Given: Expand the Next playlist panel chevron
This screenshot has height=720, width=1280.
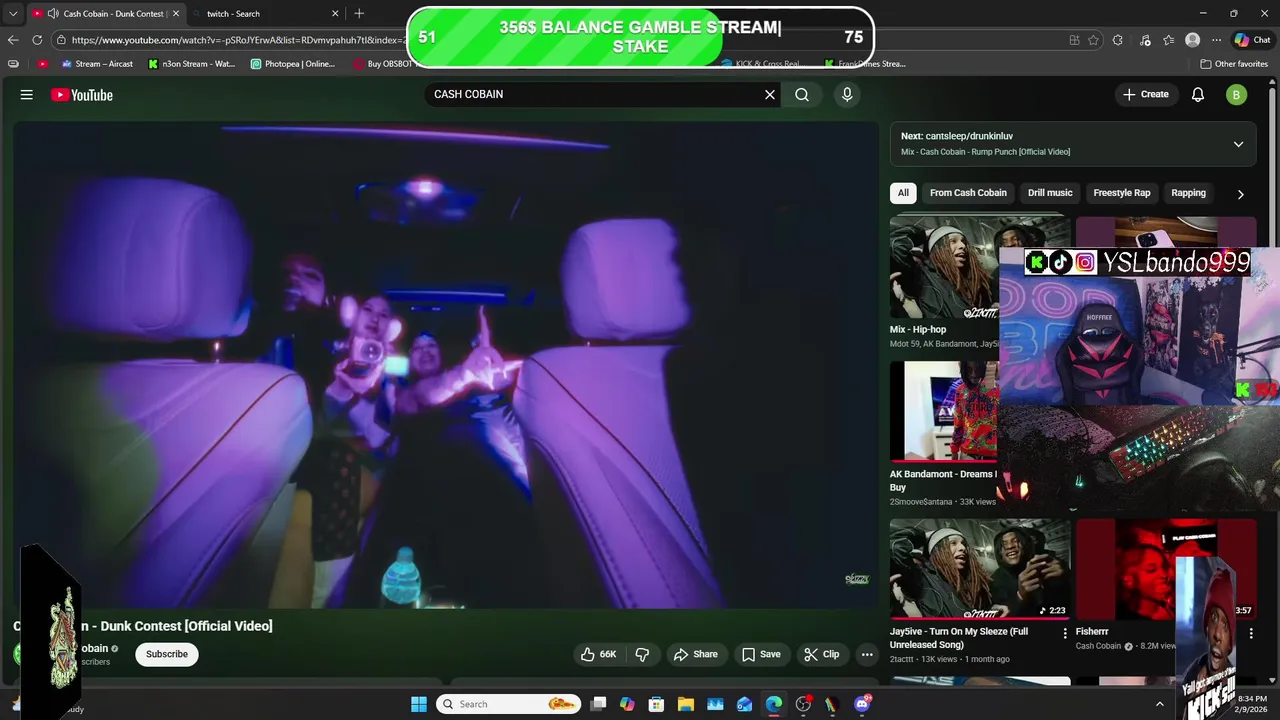Looking at the screenshot, I should [1238, 144].
